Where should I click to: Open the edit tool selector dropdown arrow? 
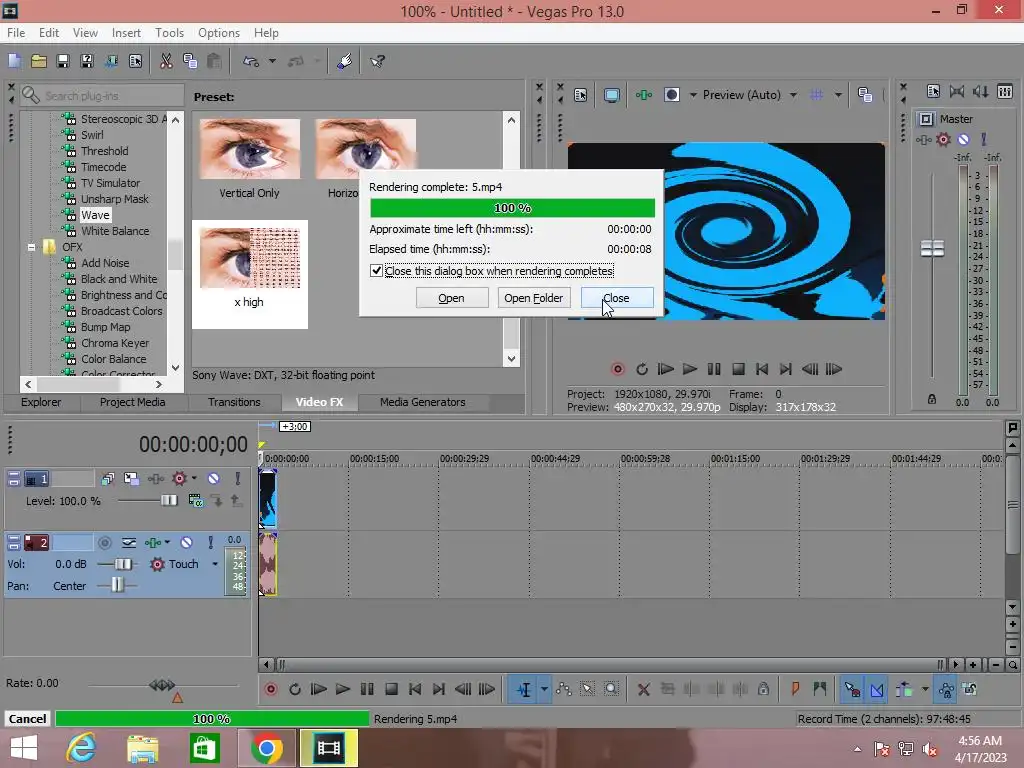click(x=544, y=689)
